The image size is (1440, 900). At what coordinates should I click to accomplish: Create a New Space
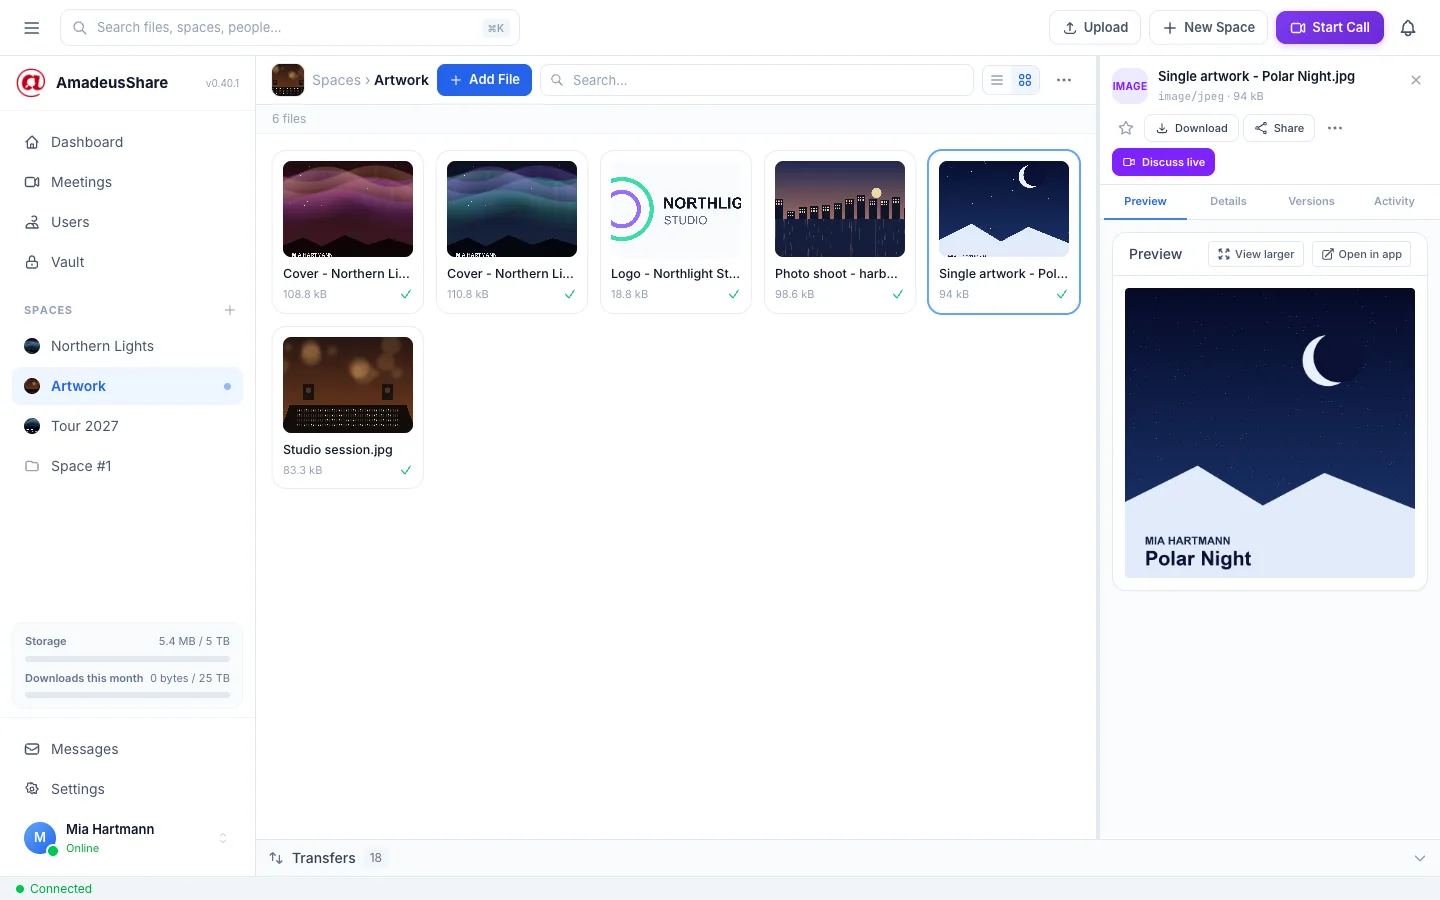tap(1209, 28)
